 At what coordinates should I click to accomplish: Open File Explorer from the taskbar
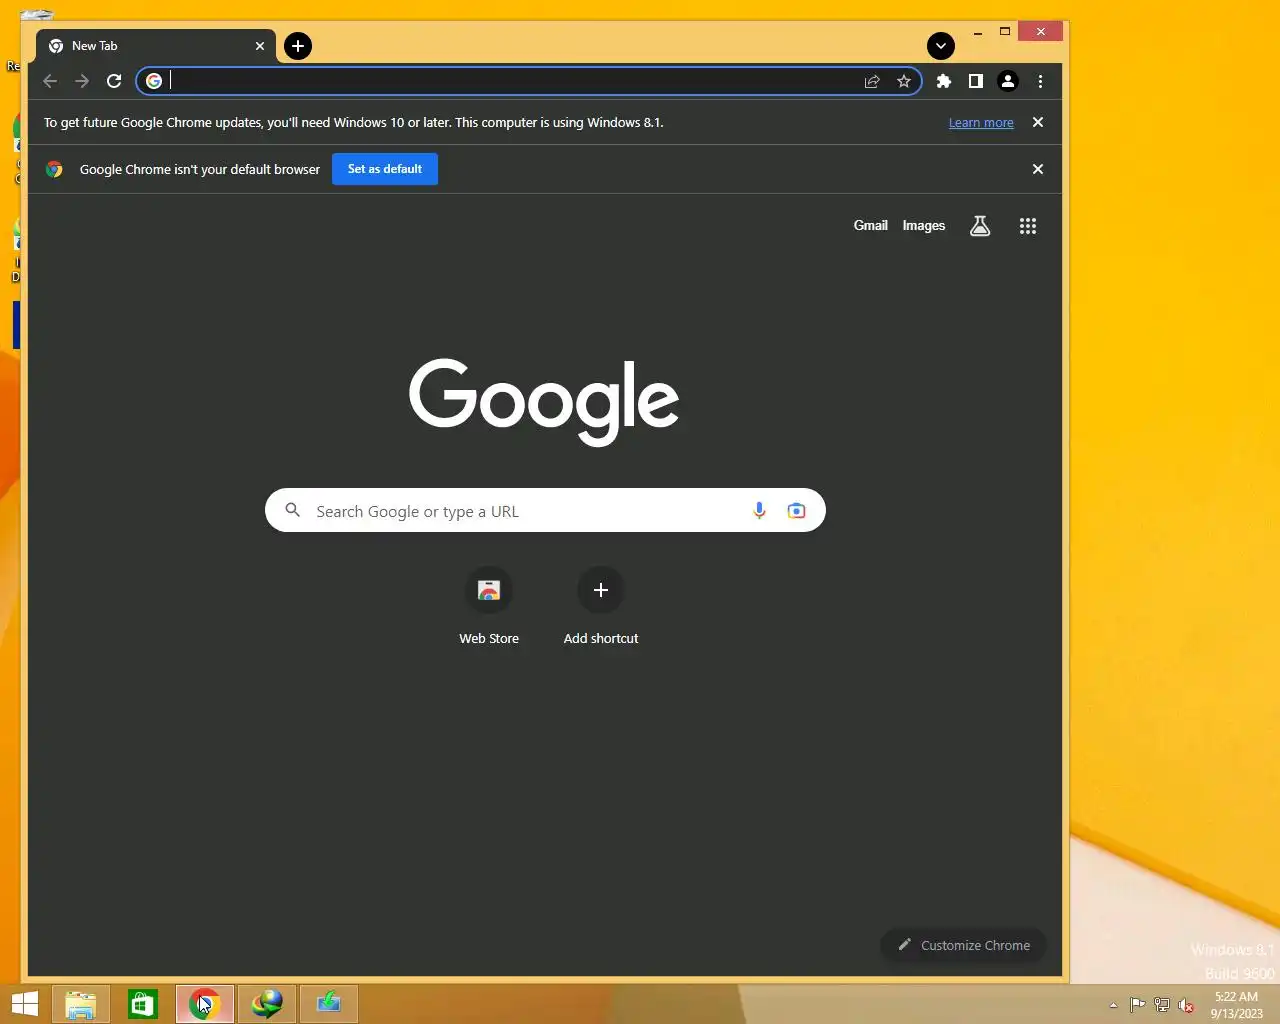tap(81, 1004)
